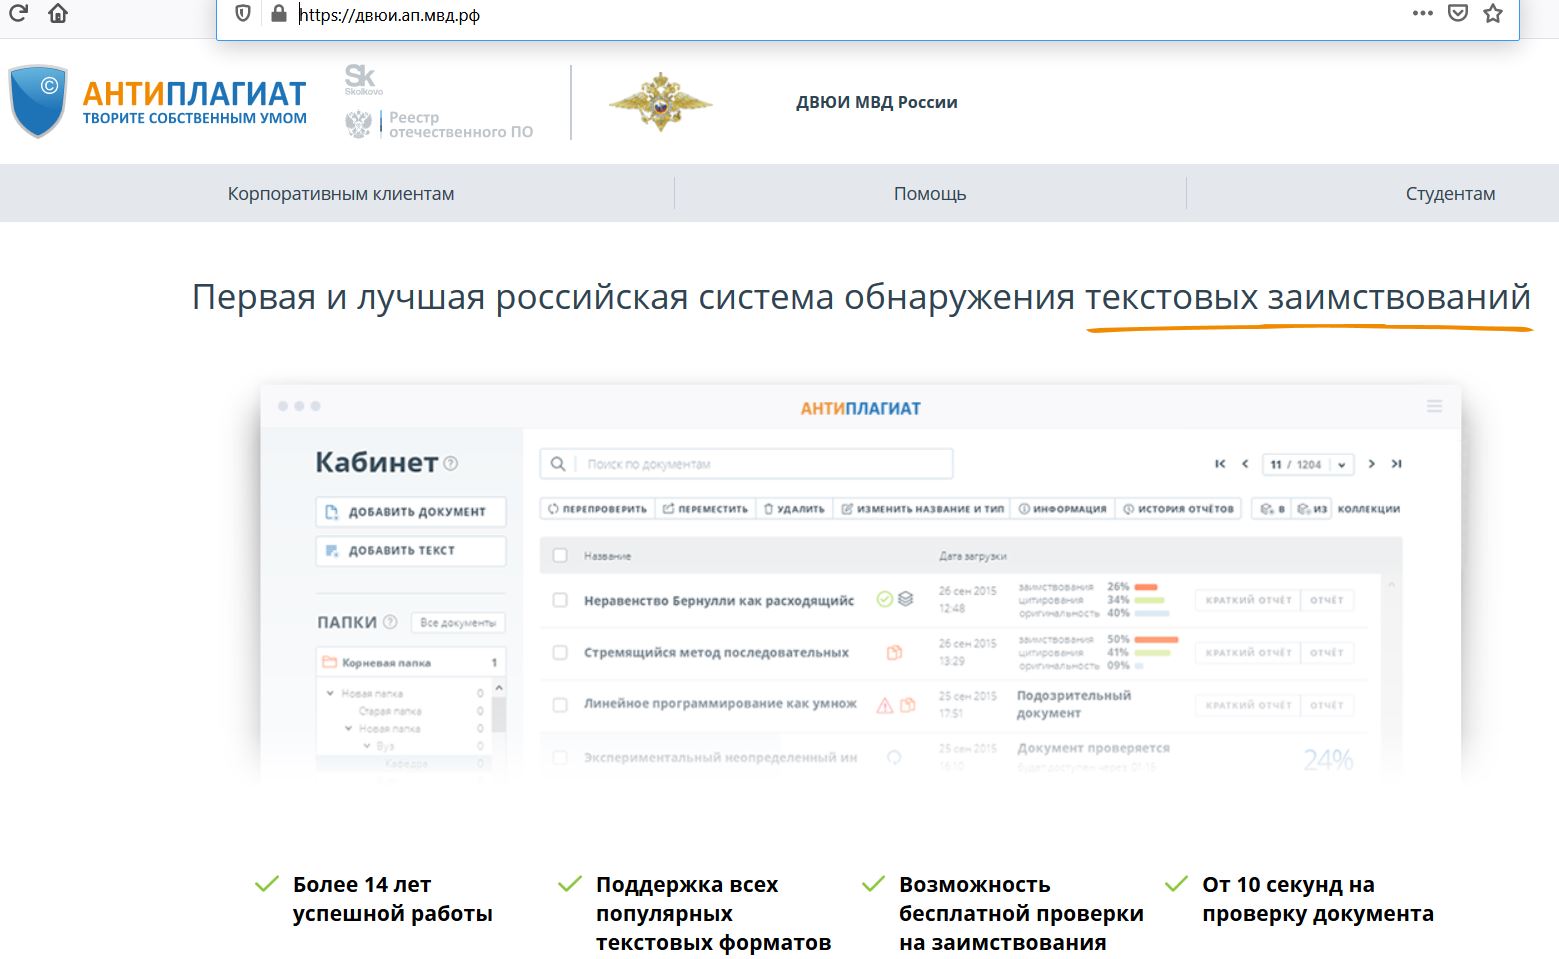Check the Линейное программирование как умнож row
Image resolution: width=1559 pixels, height=959 pixels.
tap(560, 704)
